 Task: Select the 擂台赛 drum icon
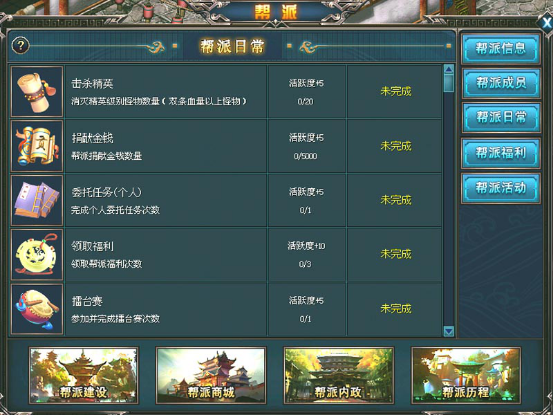click(37, 309)
